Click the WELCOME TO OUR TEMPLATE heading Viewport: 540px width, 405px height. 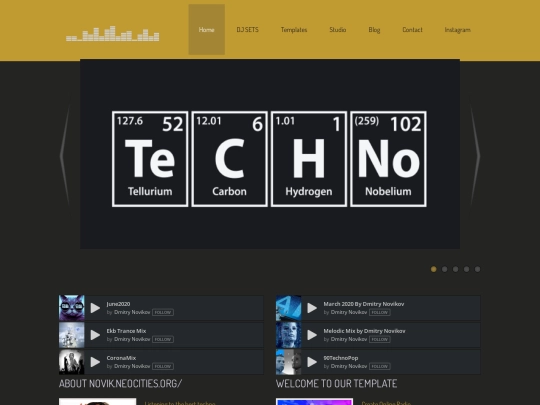(336, 384)
